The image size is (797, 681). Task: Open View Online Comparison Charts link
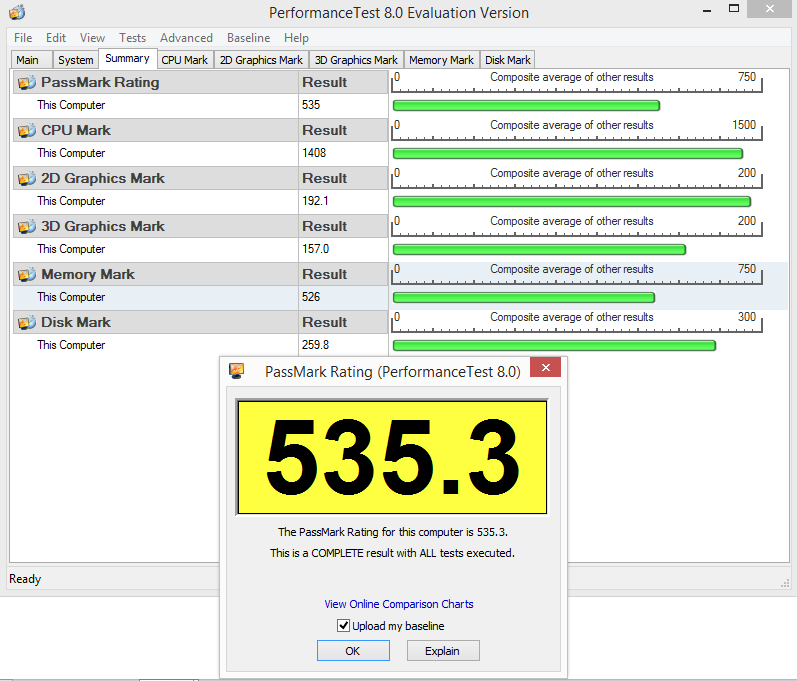point(399,604)
